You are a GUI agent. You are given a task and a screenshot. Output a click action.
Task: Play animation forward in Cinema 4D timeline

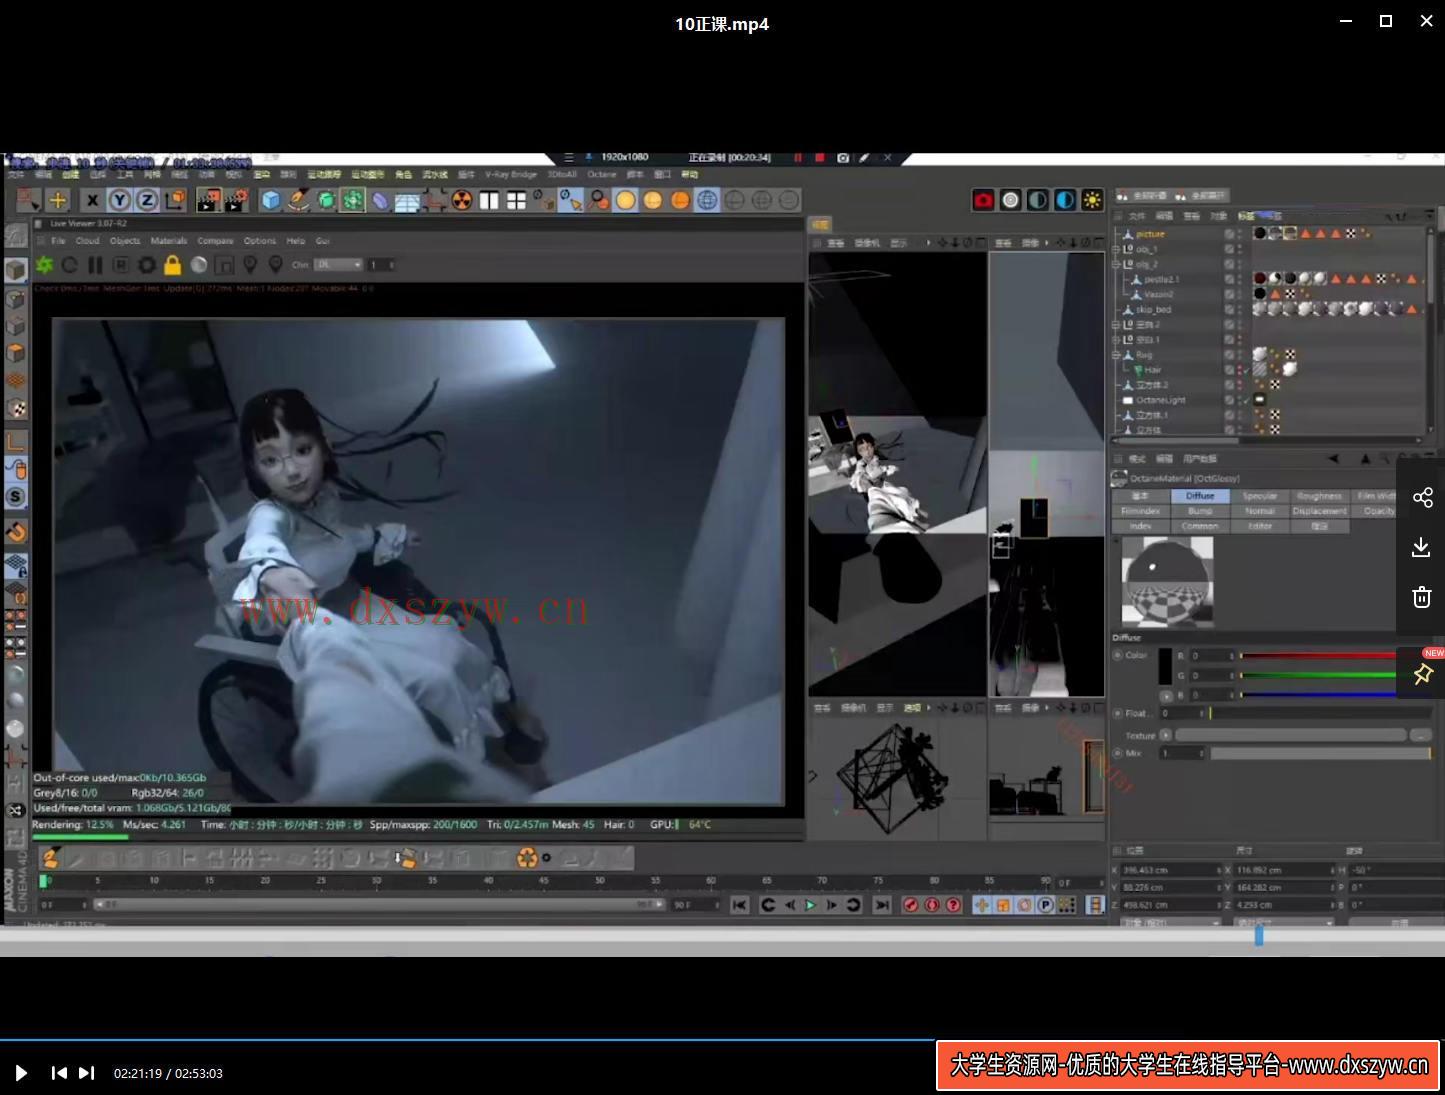(x=810, y=905)
